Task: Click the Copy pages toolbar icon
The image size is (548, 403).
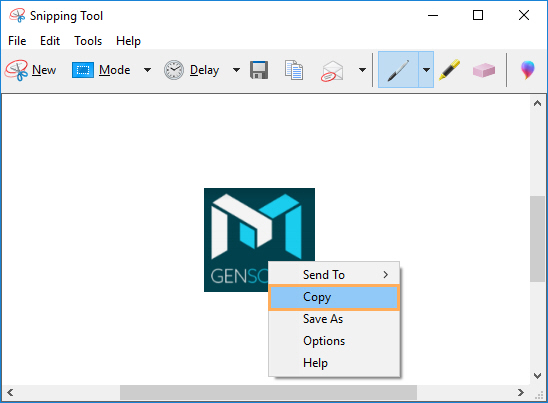Action: pos(294,70)
